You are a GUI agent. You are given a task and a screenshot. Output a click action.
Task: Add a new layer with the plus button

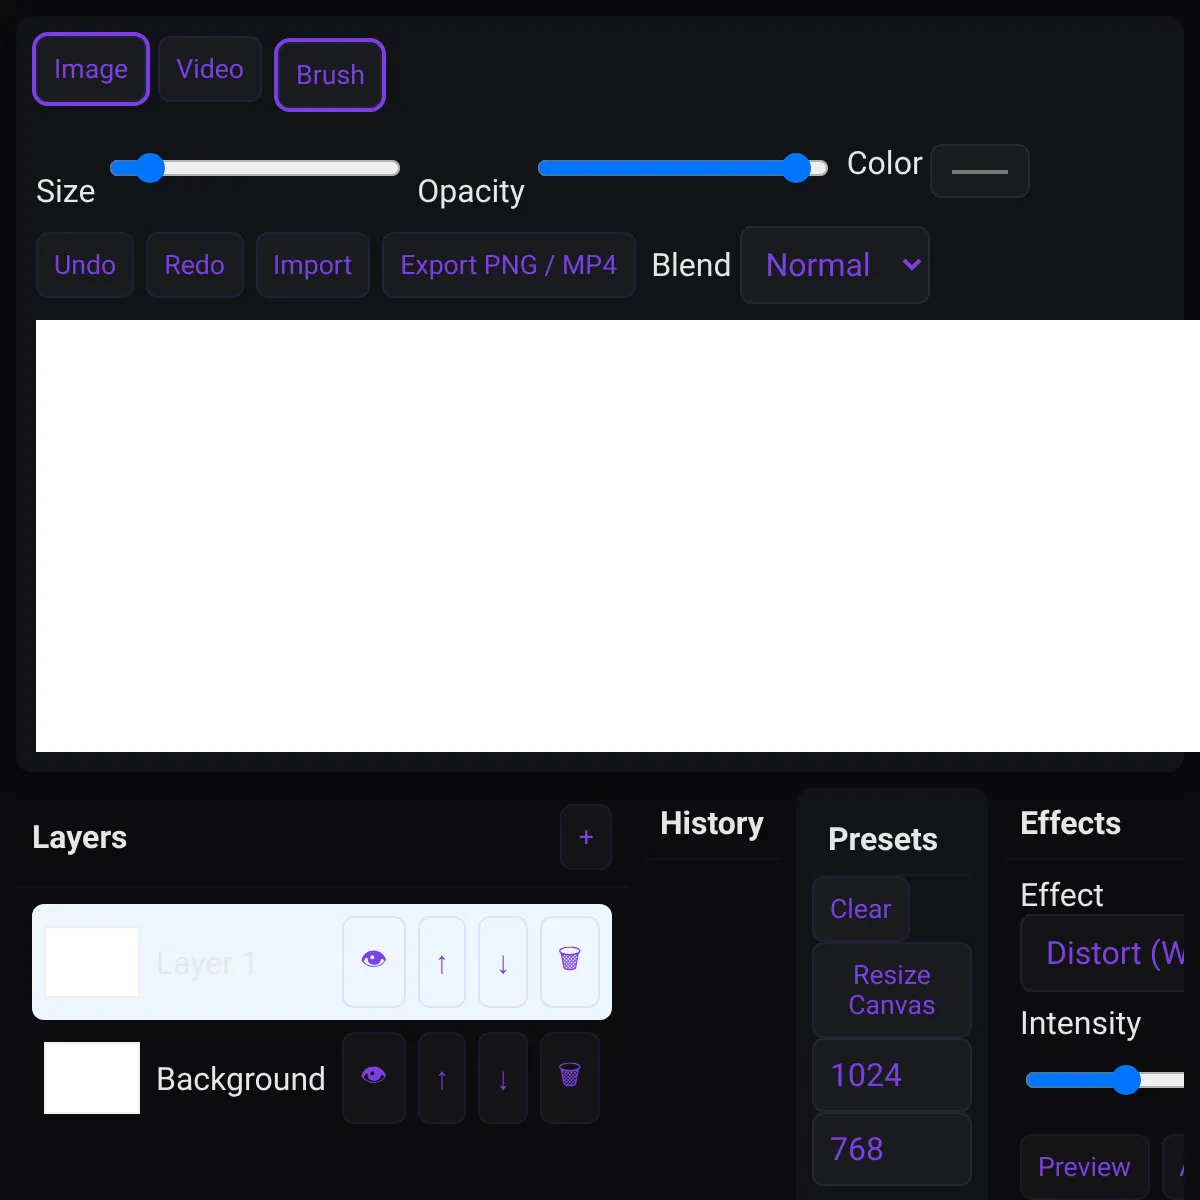click(x=585, y=837)
